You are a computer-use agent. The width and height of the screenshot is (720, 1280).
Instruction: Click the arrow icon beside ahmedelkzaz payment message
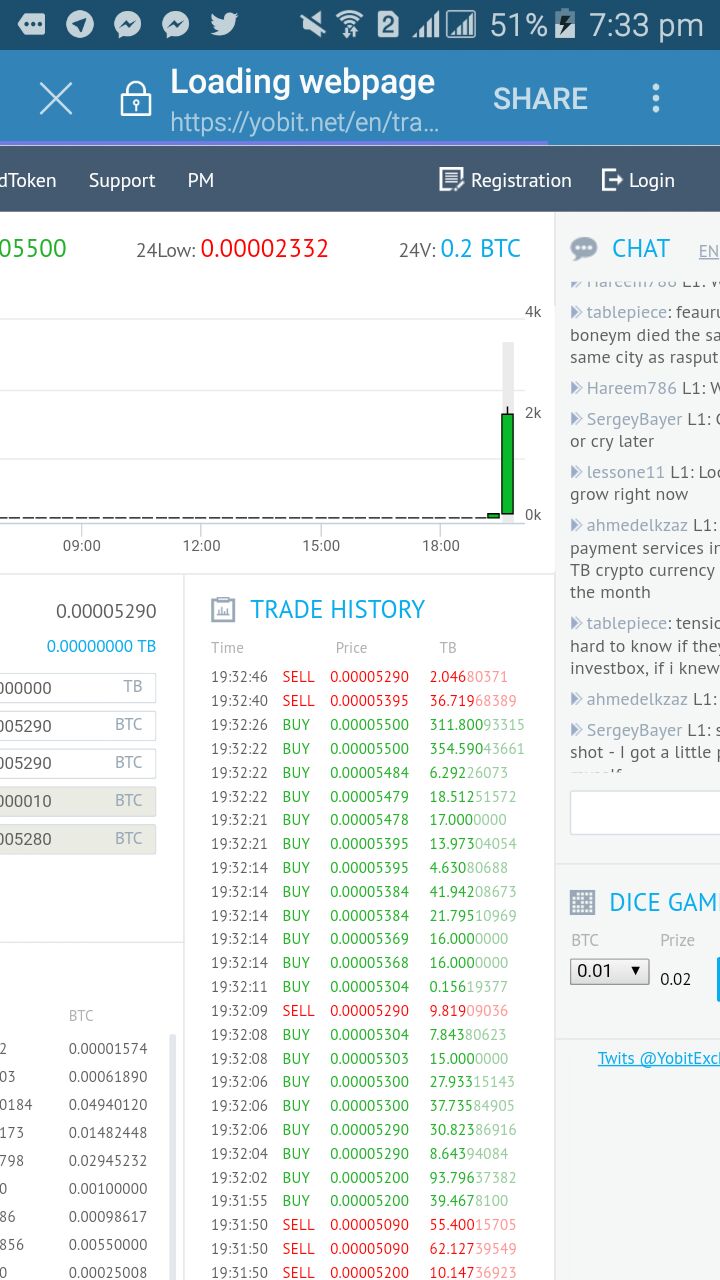tap(576, 525)
